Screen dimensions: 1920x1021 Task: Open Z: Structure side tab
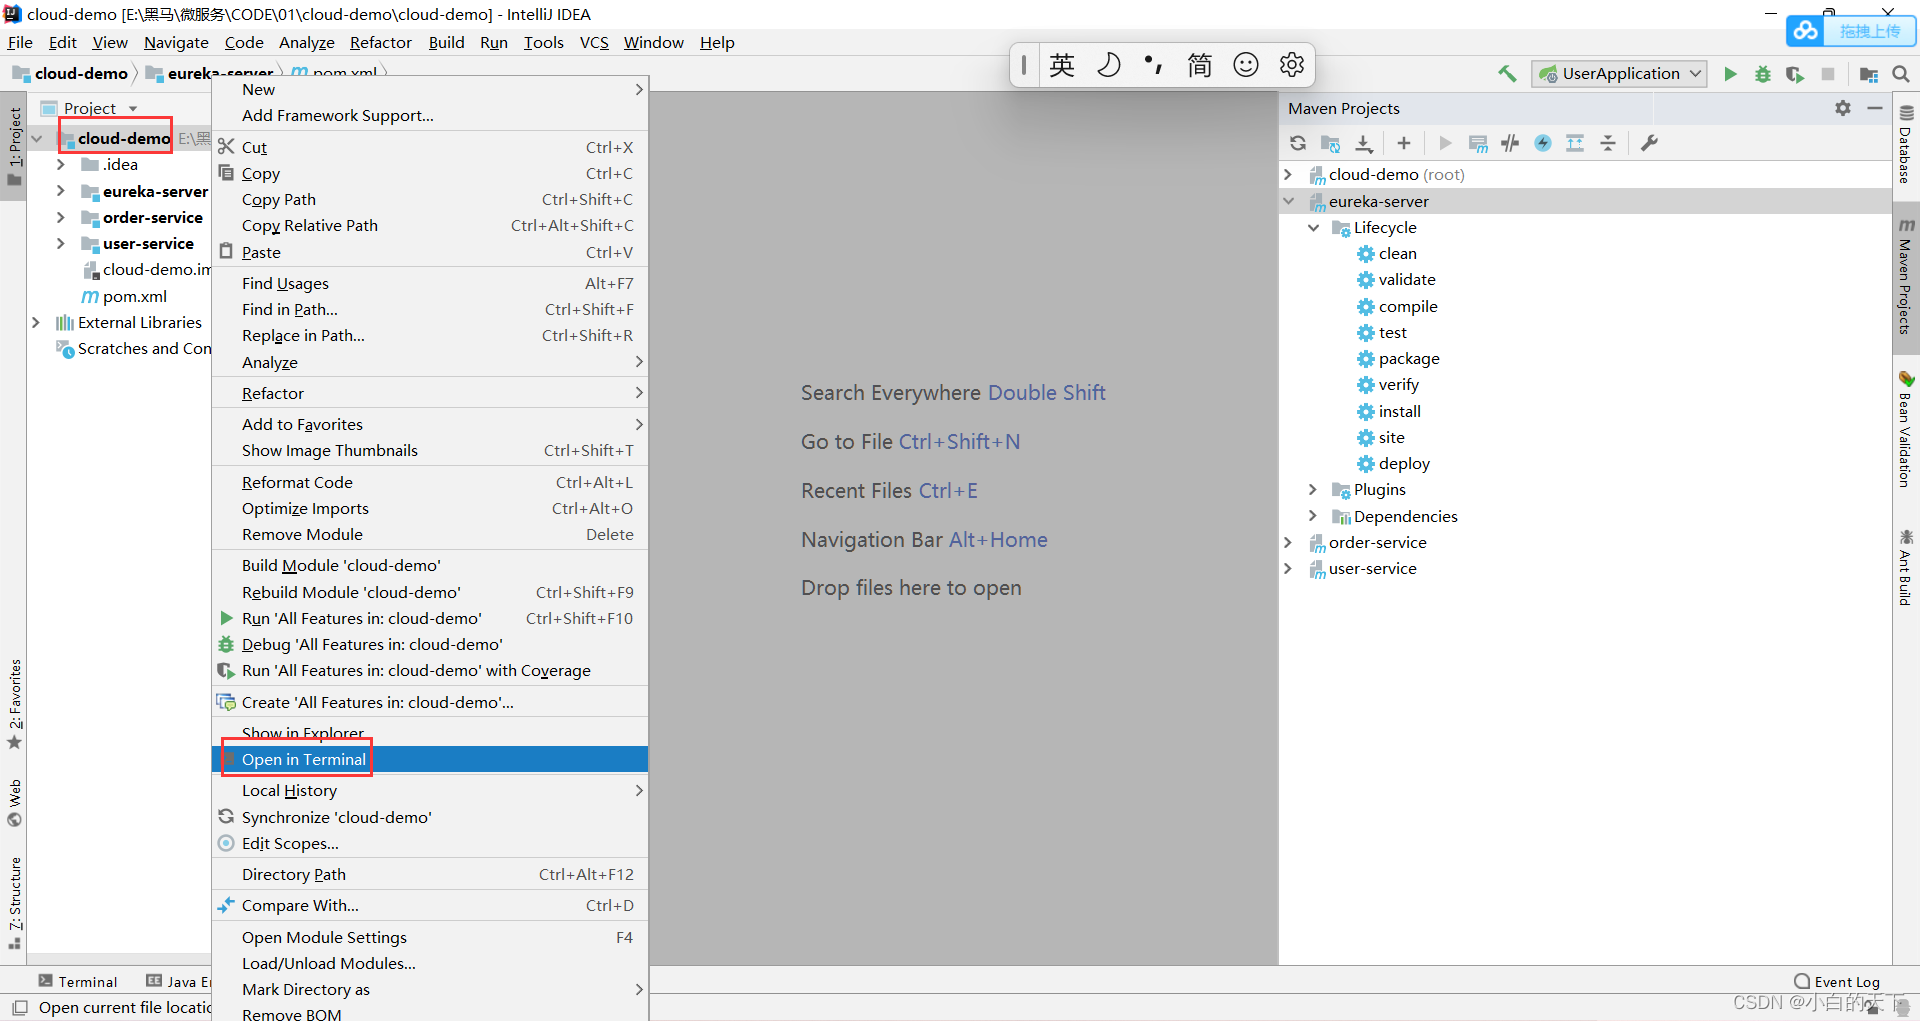pos(15,901)
